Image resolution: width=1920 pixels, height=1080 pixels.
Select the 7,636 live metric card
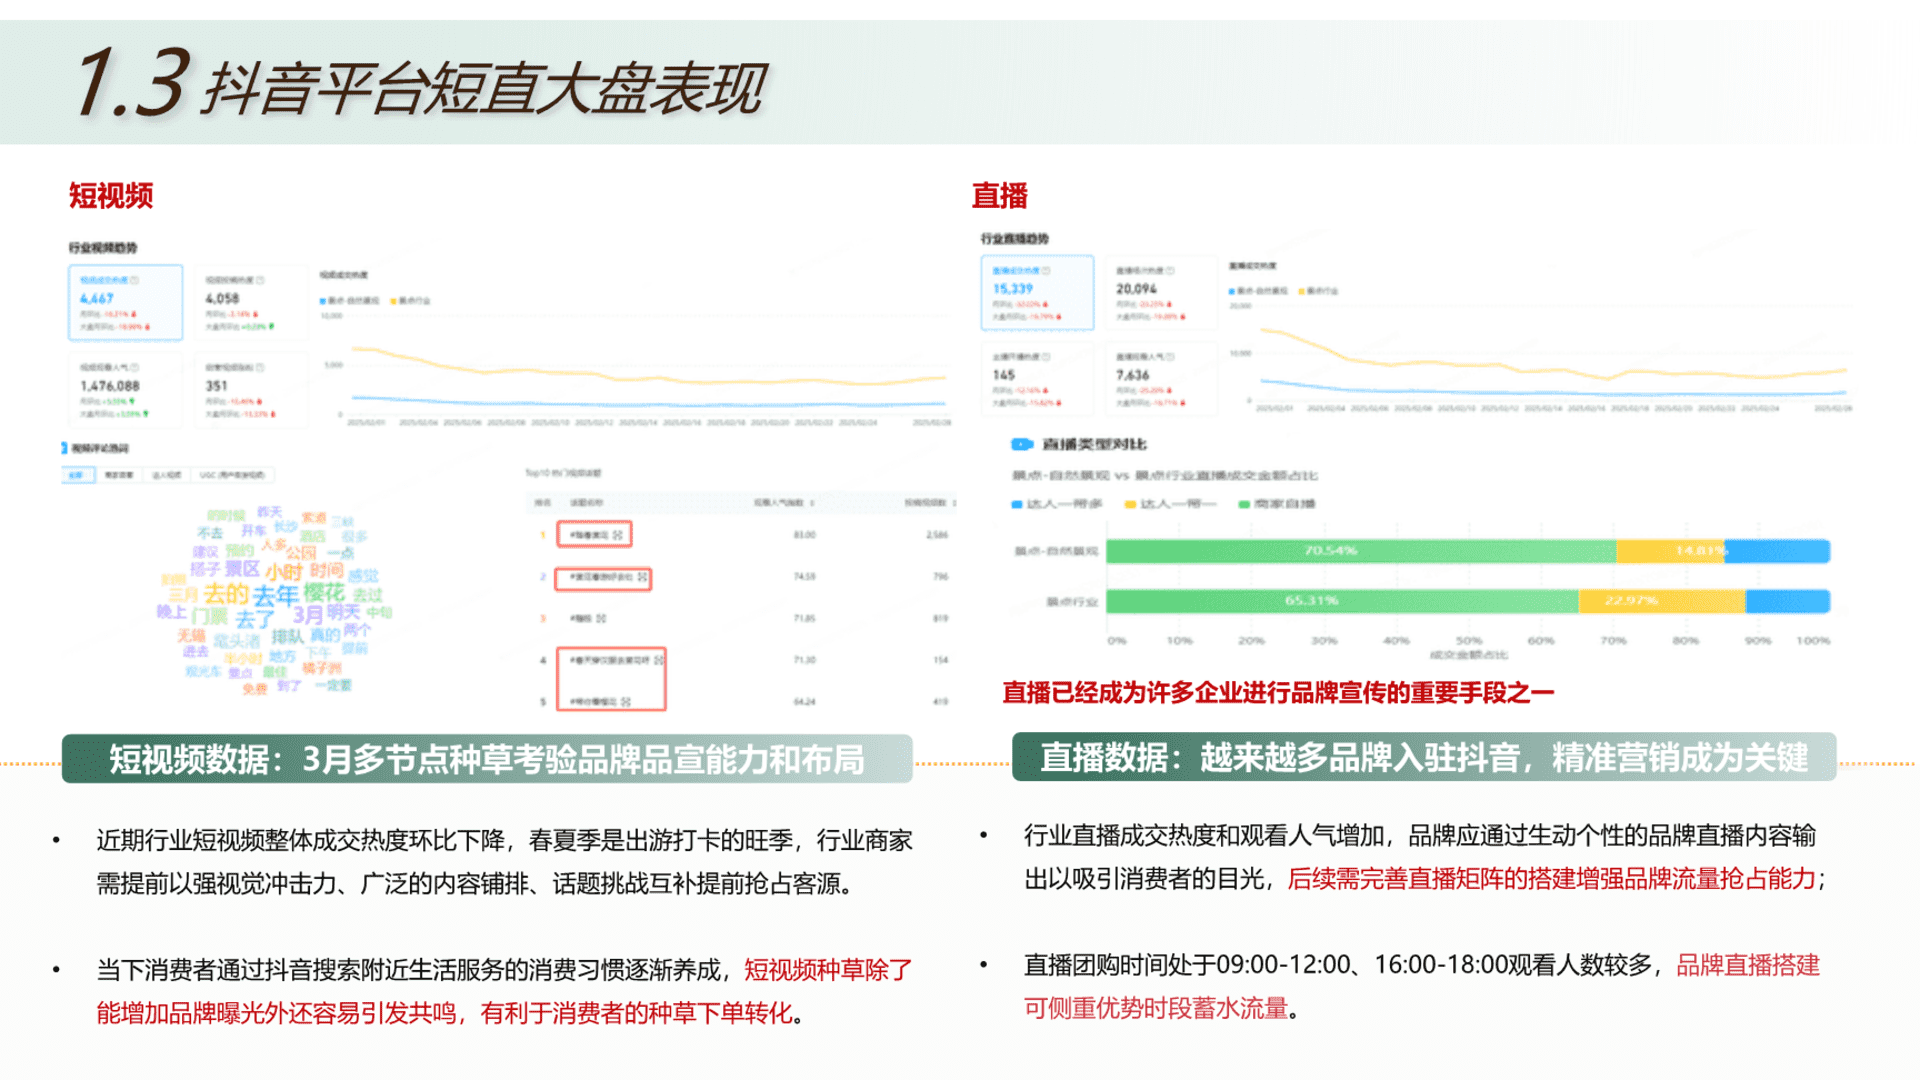pos(1161,379)
